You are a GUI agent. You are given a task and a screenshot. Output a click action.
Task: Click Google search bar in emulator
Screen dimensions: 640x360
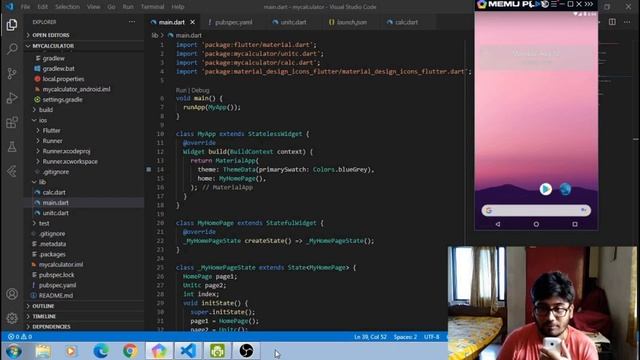(x=536, y=210)
